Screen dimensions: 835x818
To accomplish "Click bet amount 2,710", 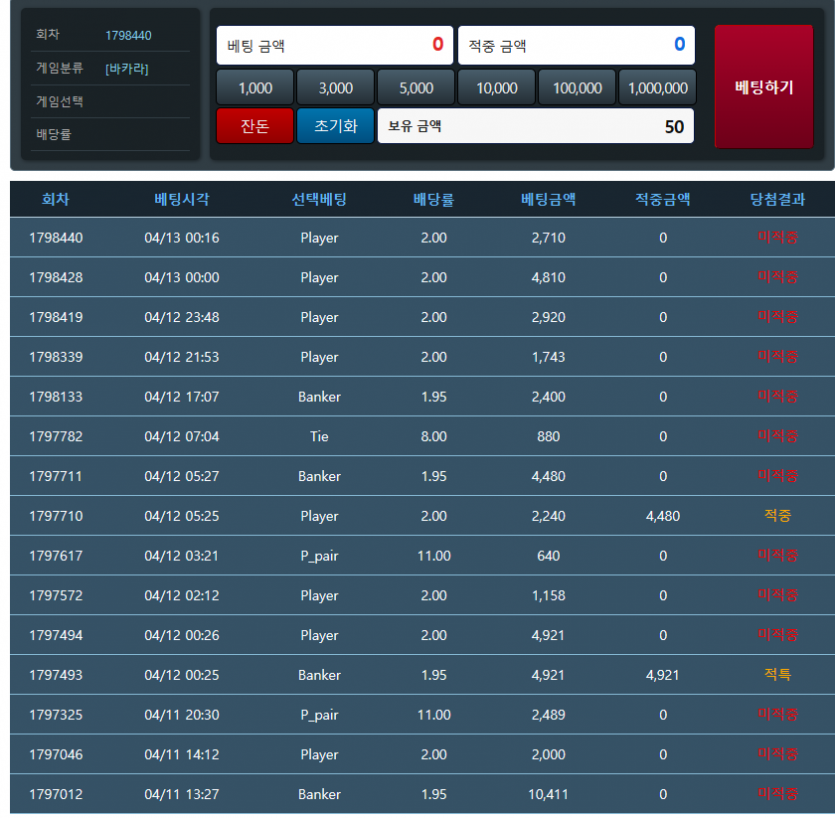I will coord(548,238).
